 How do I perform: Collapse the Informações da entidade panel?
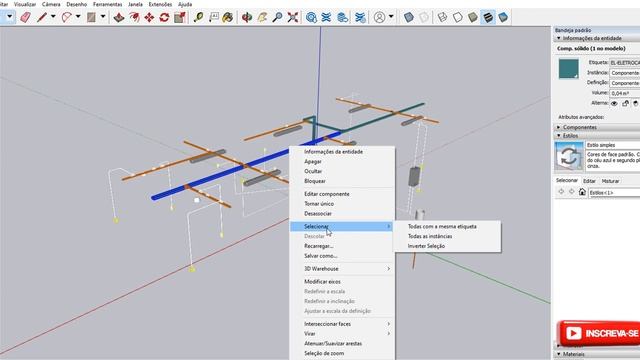559,38
